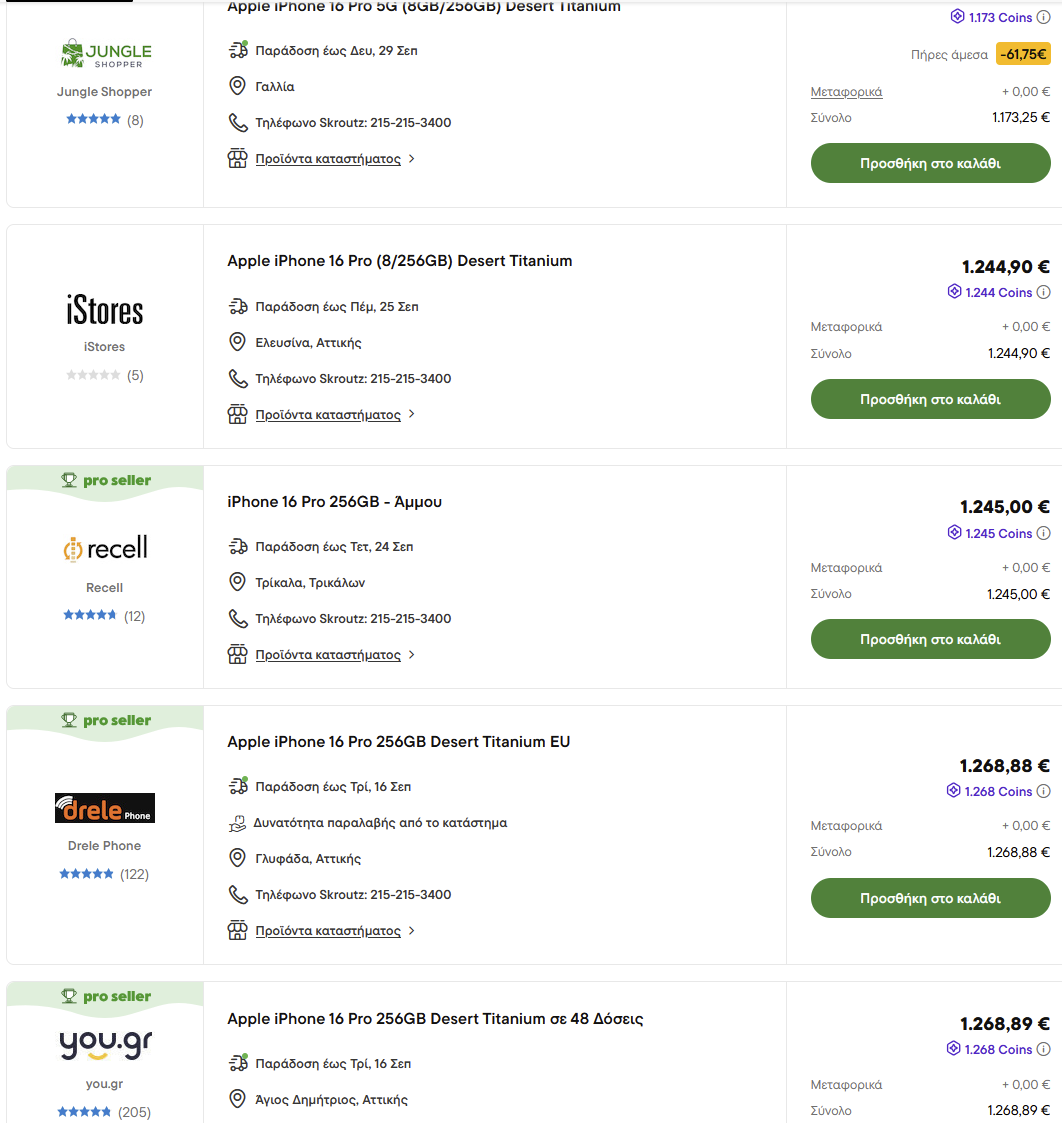Open info icon next to Drele's 1.268 Coins
Image resolution: width=1062 pixels, height=1123 pixels.
1043,791
